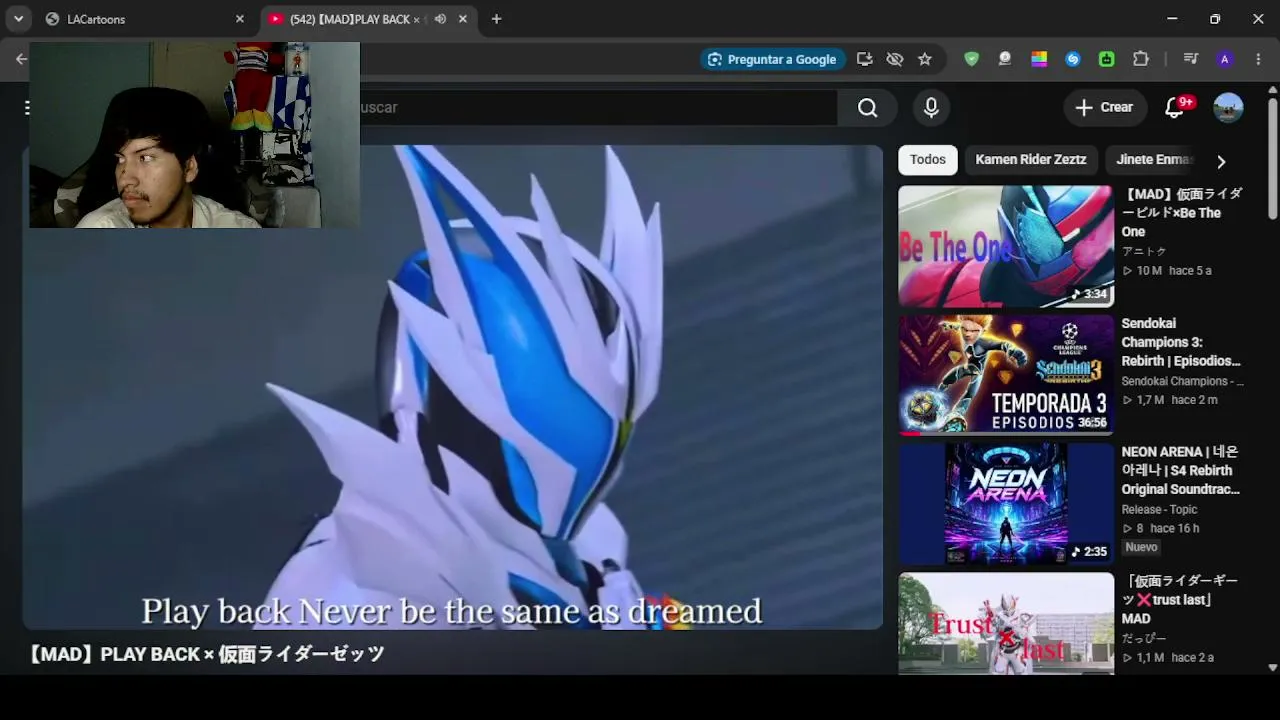Click the Release - Topic channel name
Image resolution: width=1280 pixels, height=720 pixels.
click(x=1159, y=509)
